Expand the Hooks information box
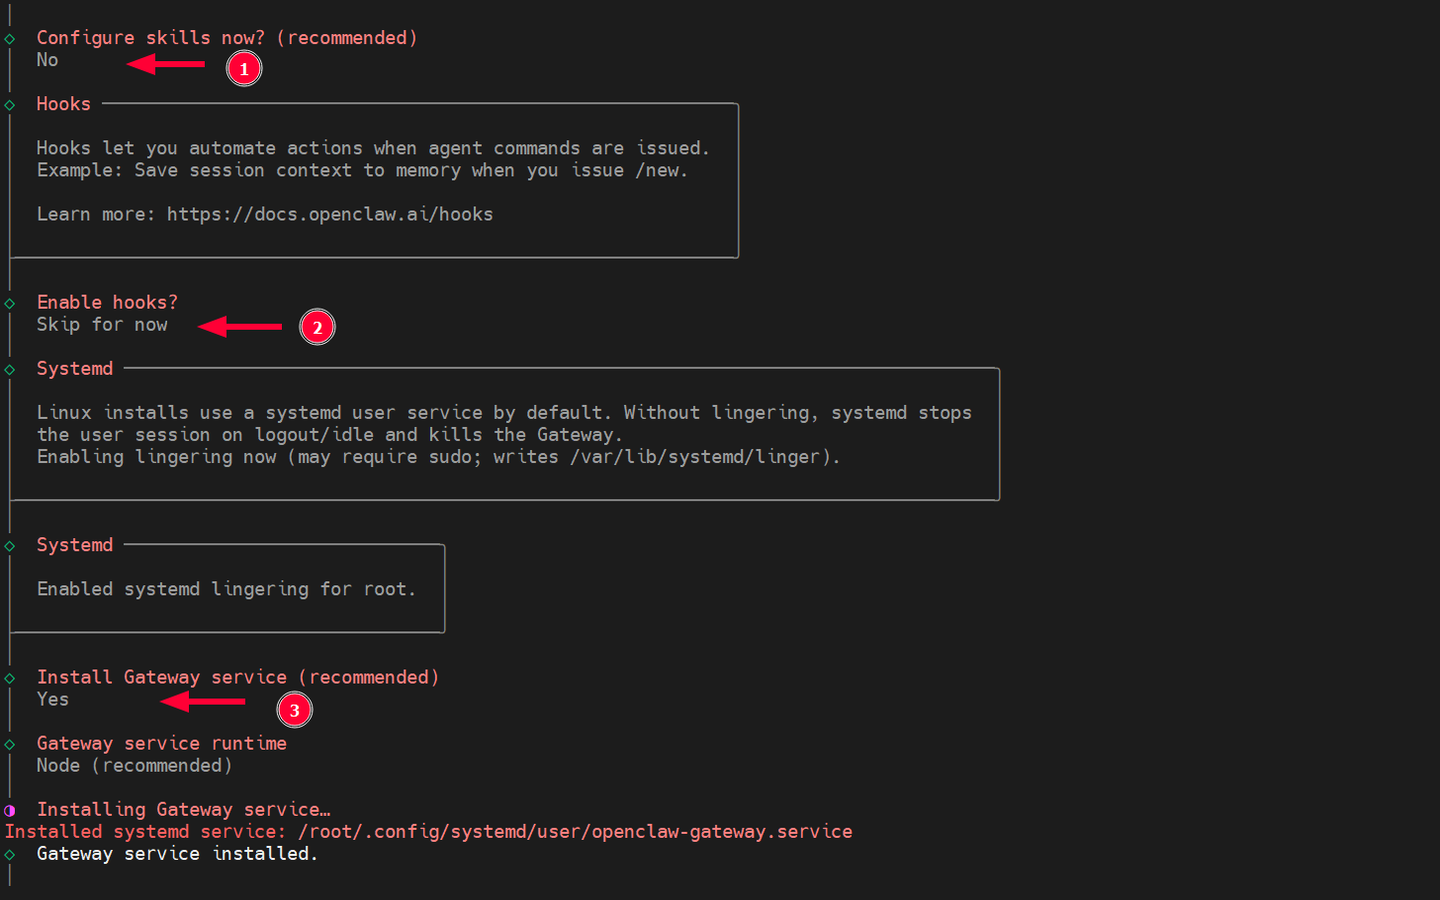Image resolution: width=1440 pixels, height=900 pixels. (373, 180)
